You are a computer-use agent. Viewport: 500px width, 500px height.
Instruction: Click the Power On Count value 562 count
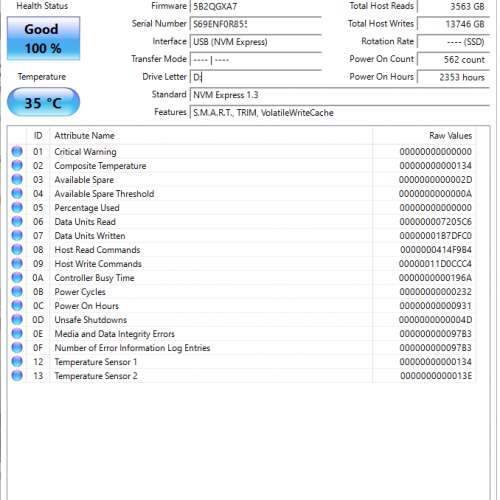pos(453,60)
